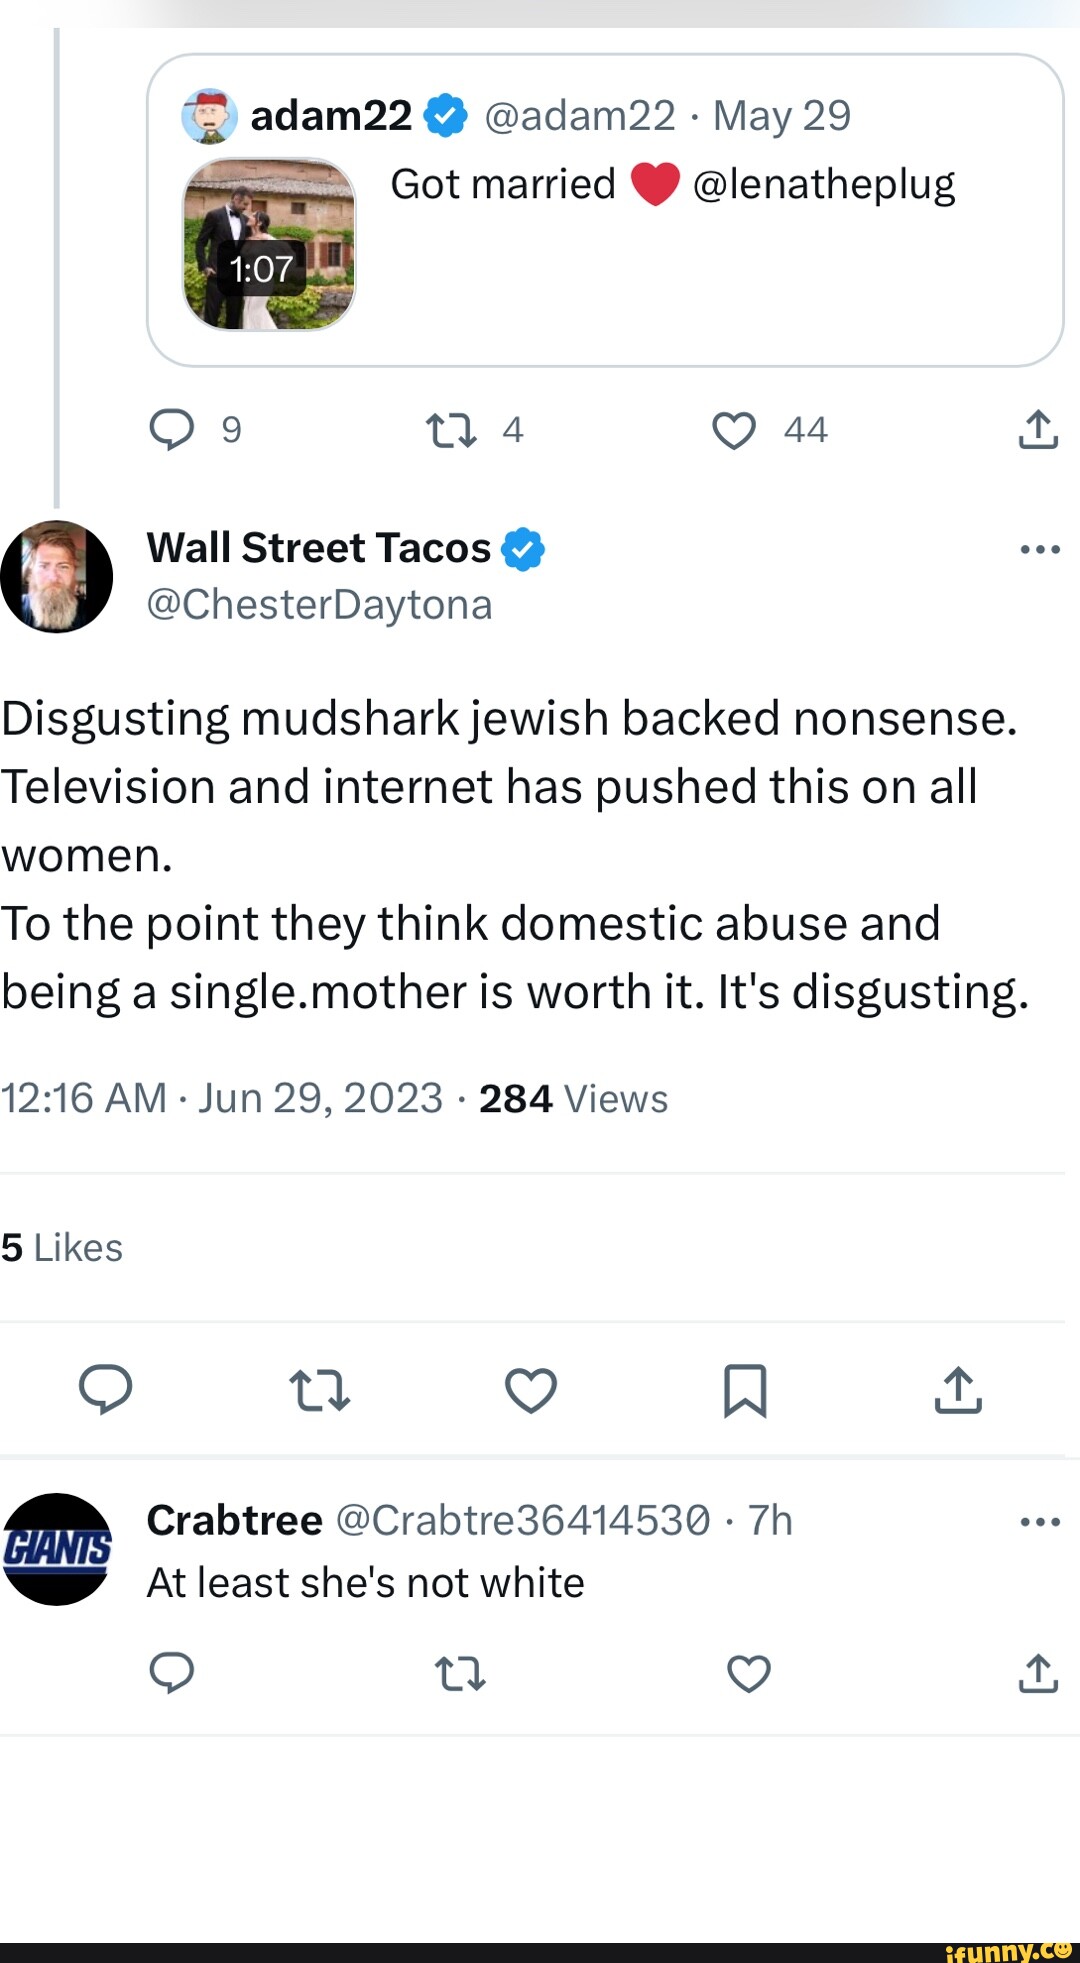The width and height of the screenshot is (1080, 1963).
Task: Open Wall Street Tacos profile picture
Action: pyautogui.click(x=57, y=576)
